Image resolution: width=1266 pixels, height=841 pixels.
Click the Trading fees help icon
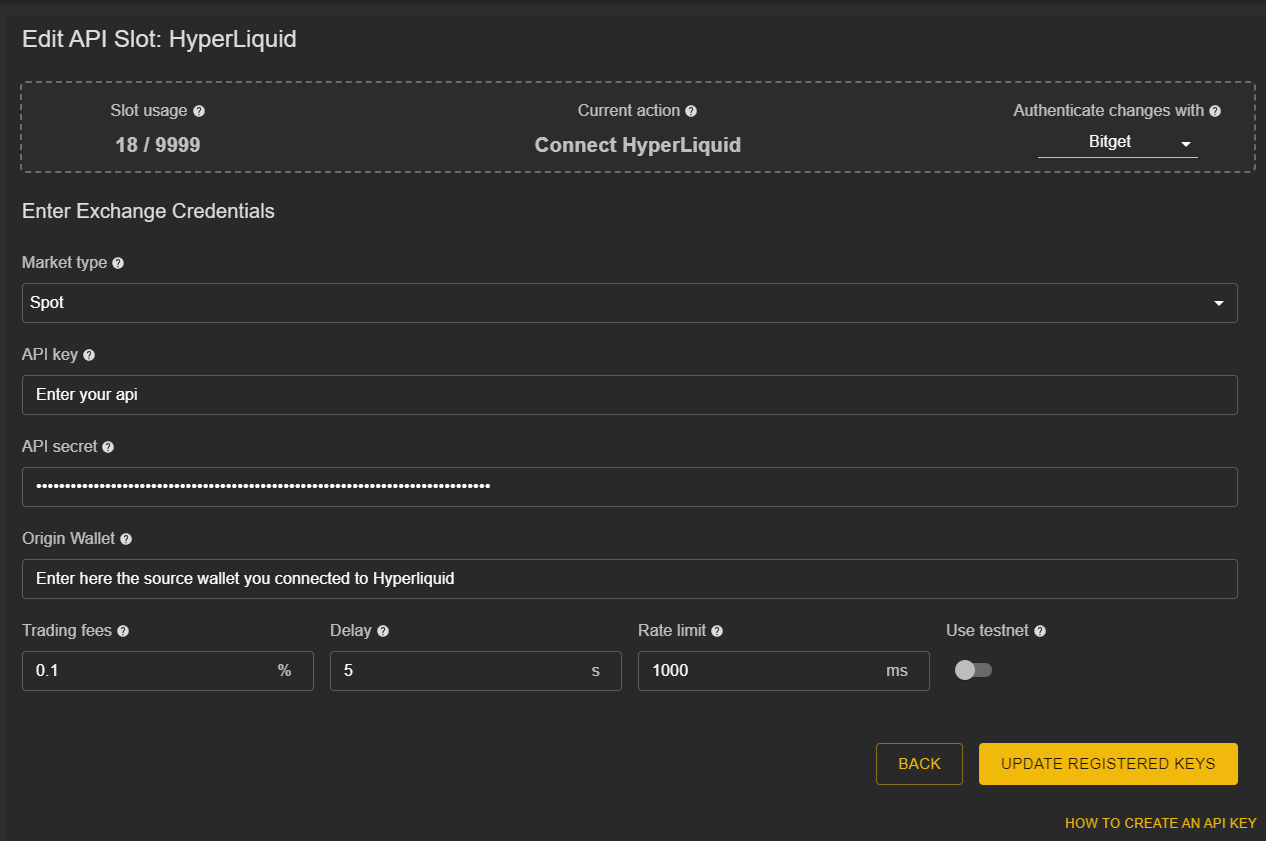click(123, 631)
